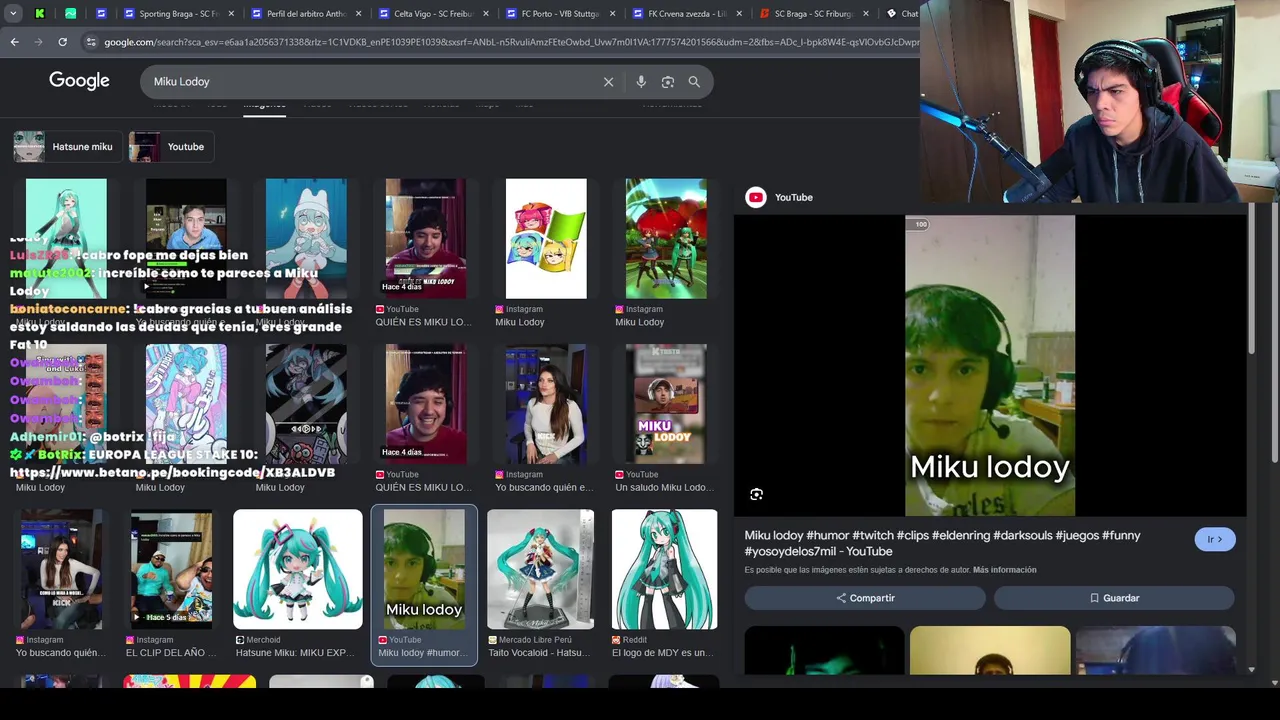This screenshot has width=1280, height=720.
Task: Share the image with Compartir
Action: pyautogui.click(x=865, y=598)
